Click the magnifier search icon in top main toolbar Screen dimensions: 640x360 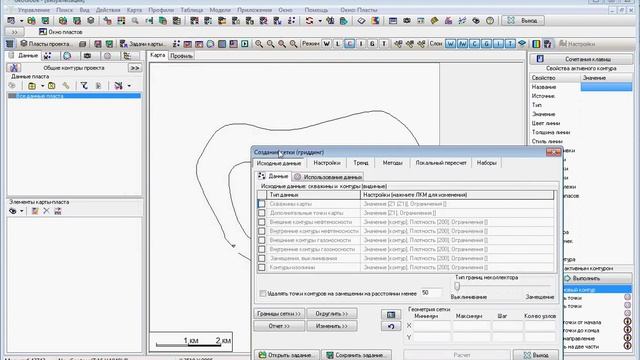135,20
